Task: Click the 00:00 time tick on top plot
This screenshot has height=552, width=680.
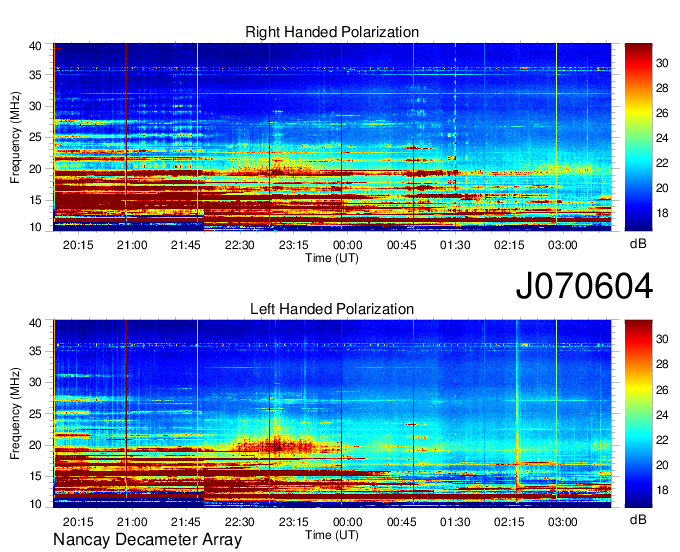Action: click(347, 245)
